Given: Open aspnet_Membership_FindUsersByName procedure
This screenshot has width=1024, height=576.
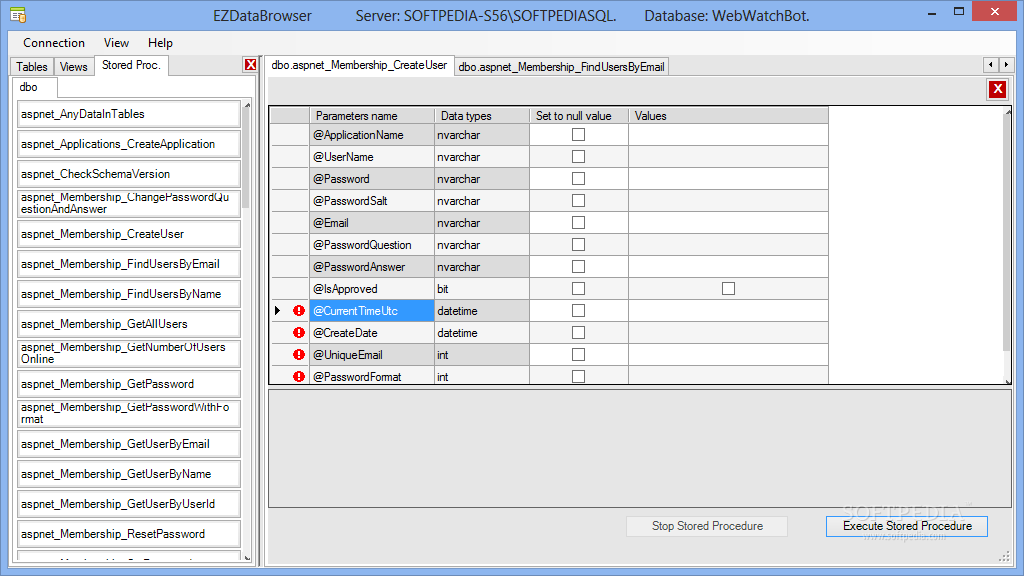Looking at the screenshot, I should (x=129, y=295).
